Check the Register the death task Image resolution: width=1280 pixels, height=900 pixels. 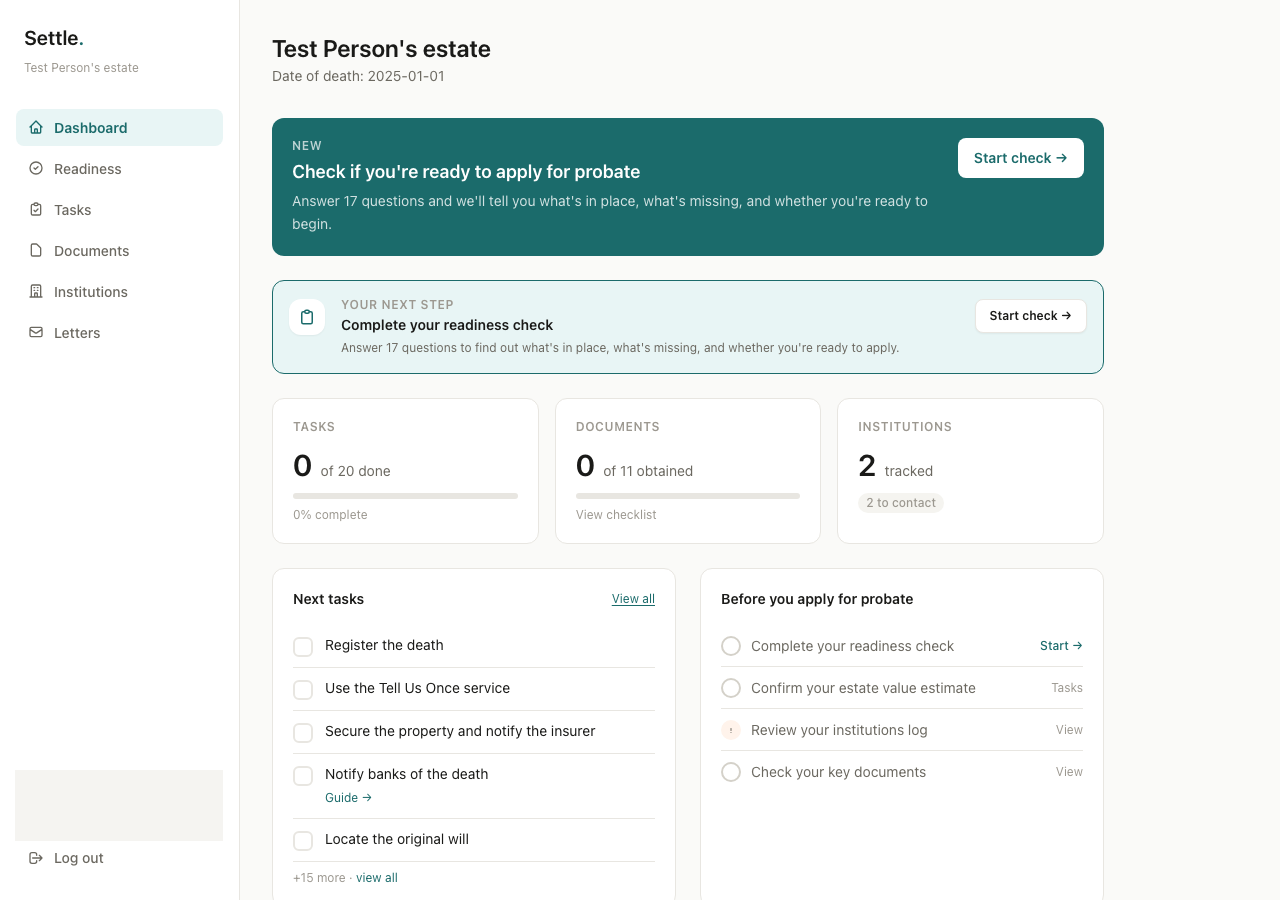[x=303, y=647]
